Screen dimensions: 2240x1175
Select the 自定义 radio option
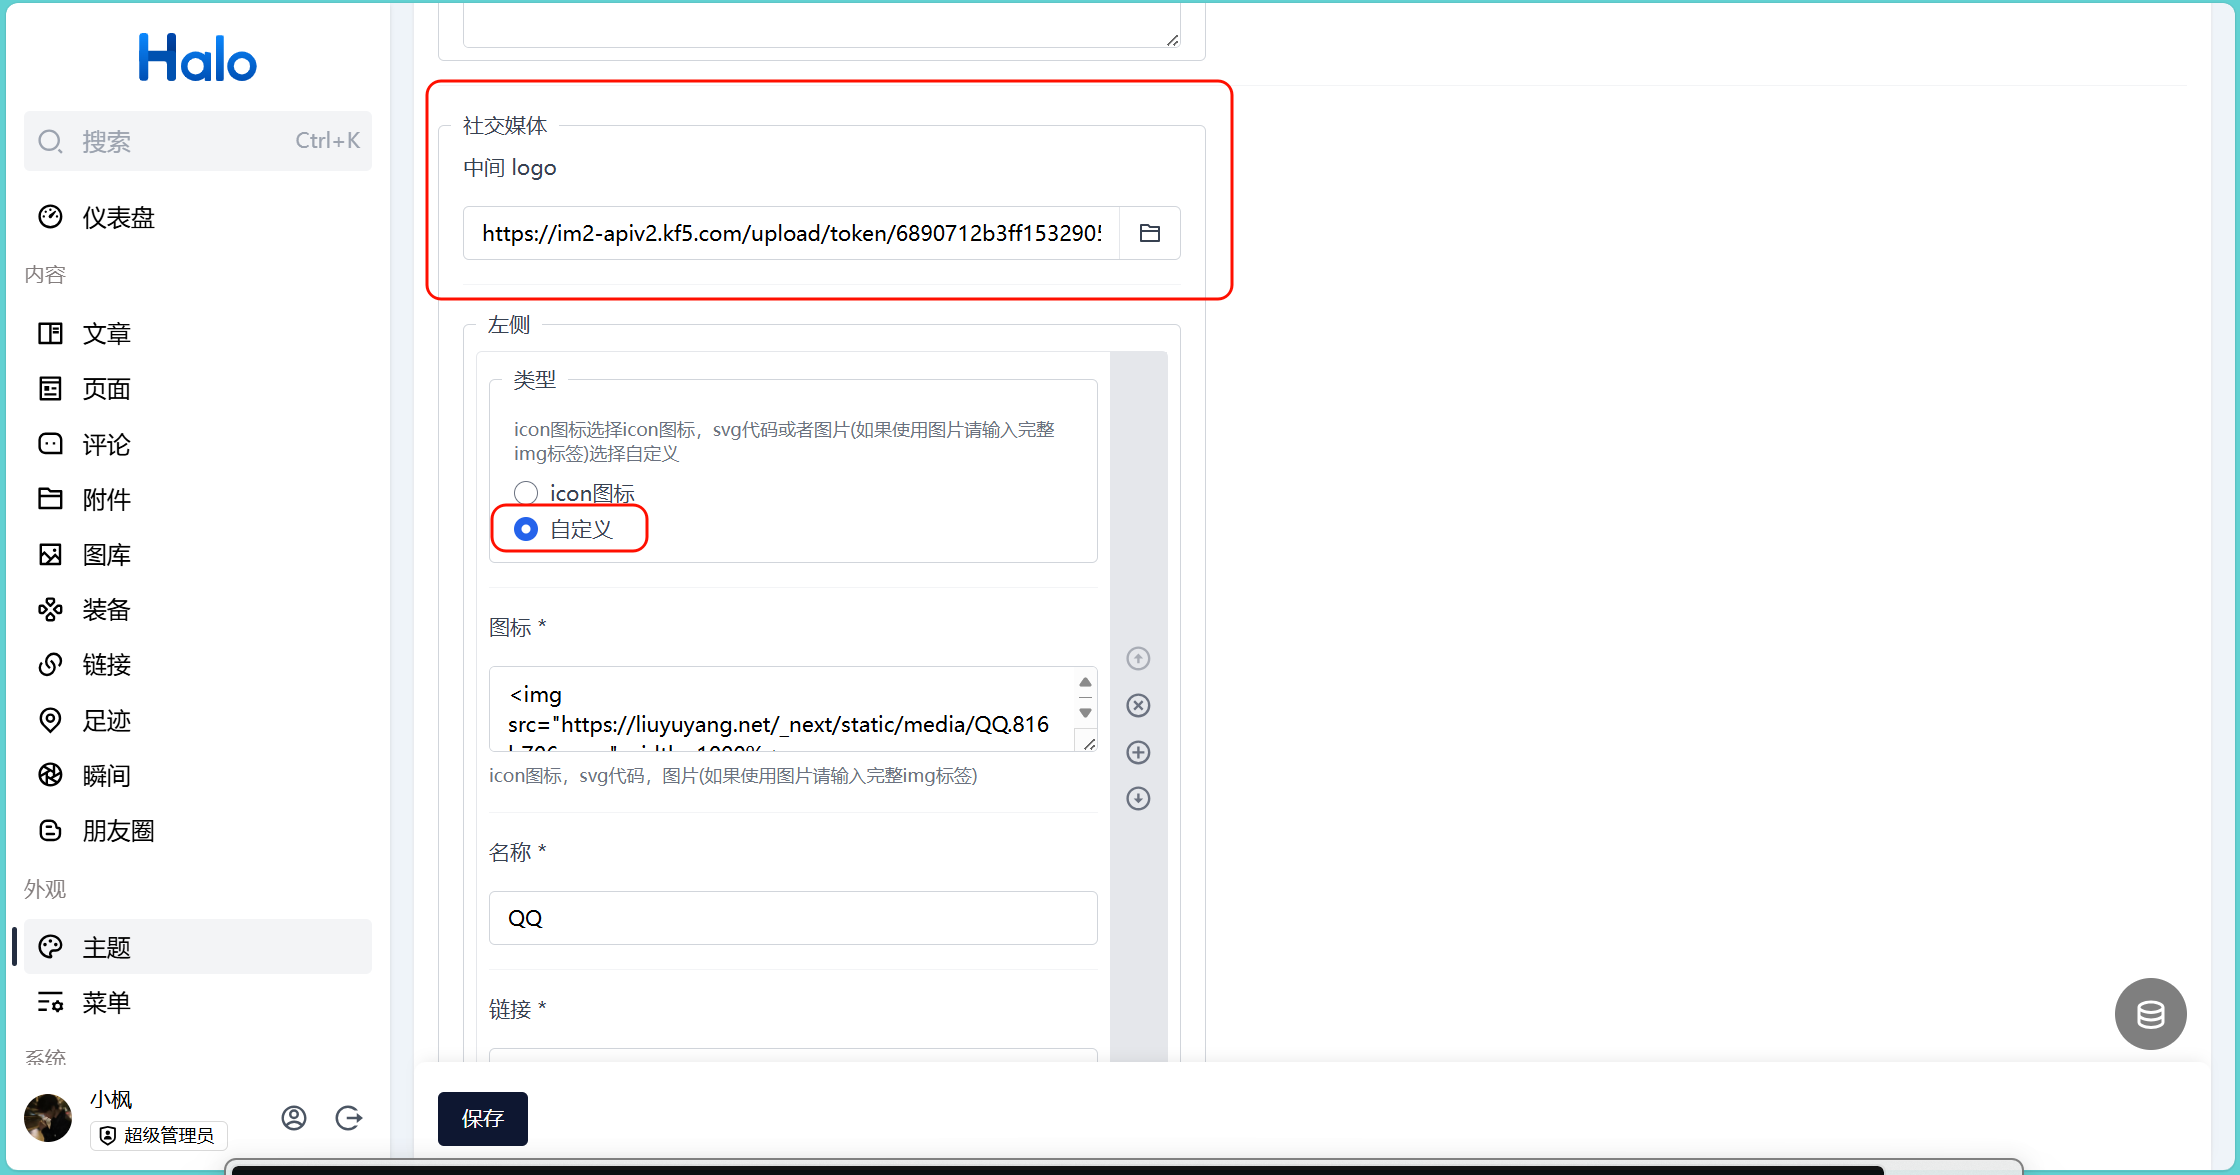click(x=526, y=529)
